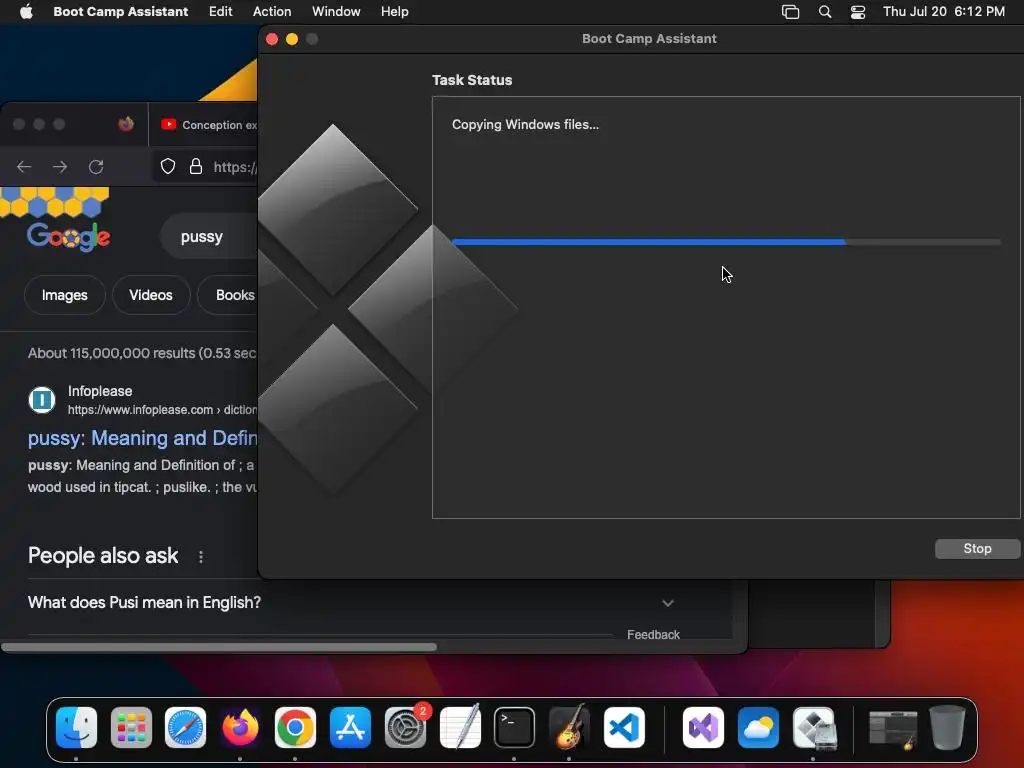Viewport: 1024px width, 768px height.
Task: Click Firefox tracking protection shield icon
Action: [x=168, y=167]
